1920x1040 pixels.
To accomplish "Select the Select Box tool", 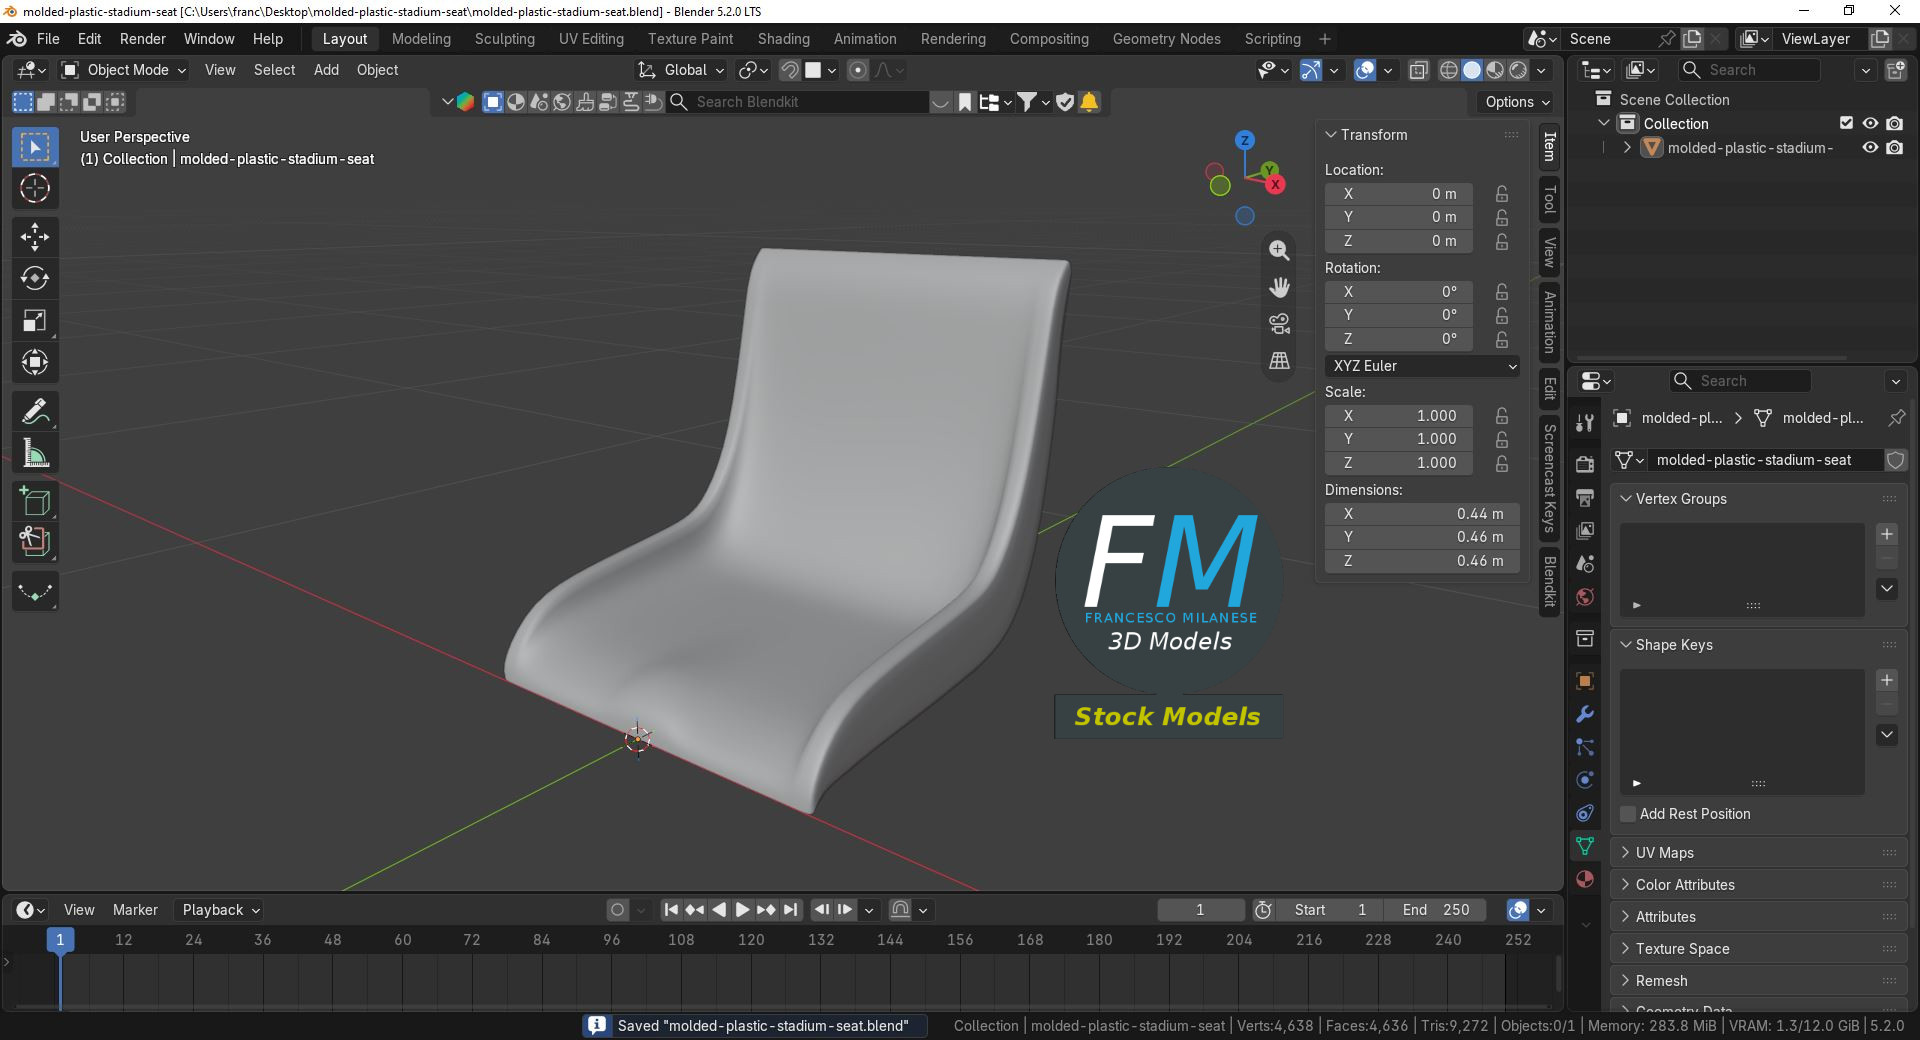I will coord(35,147).
